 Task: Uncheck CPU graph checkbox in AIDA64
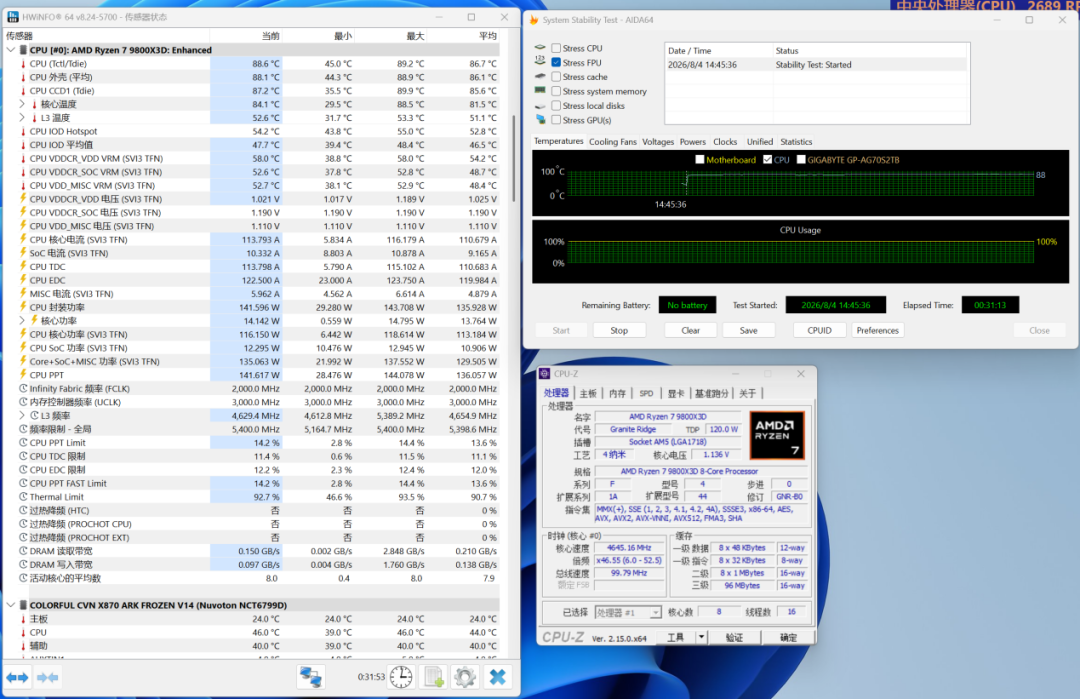point(767,160)
